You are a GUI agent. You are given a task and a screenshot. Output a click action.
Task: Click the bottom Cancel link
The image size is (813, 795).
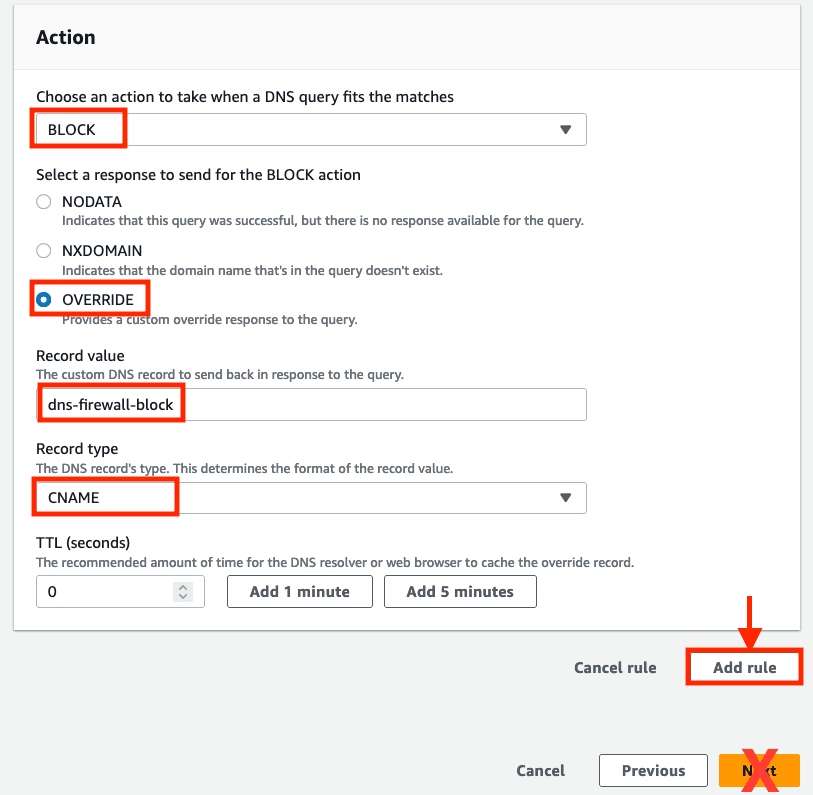[540, 771]
